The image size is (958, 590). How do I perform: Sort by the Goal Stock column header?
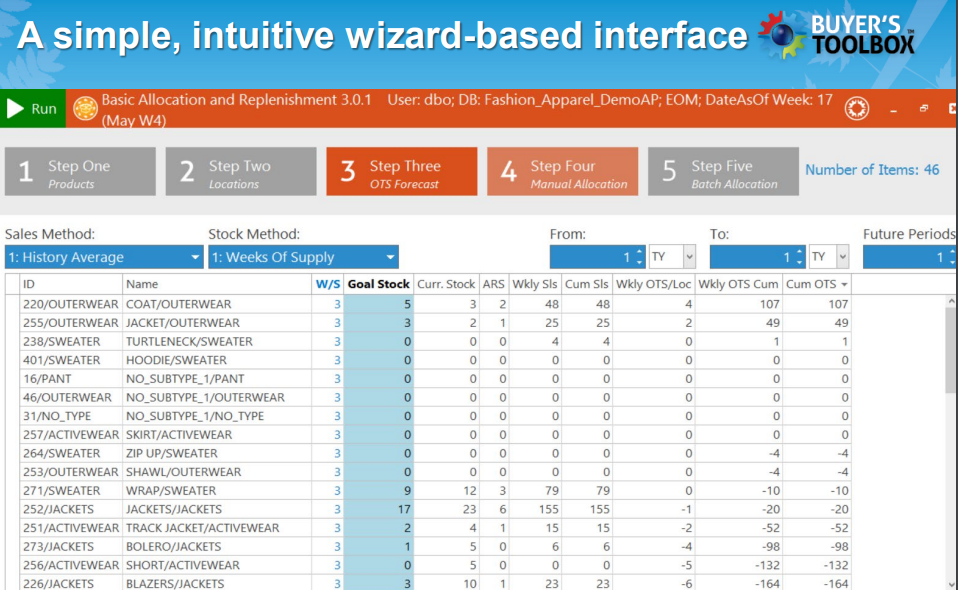379,285
